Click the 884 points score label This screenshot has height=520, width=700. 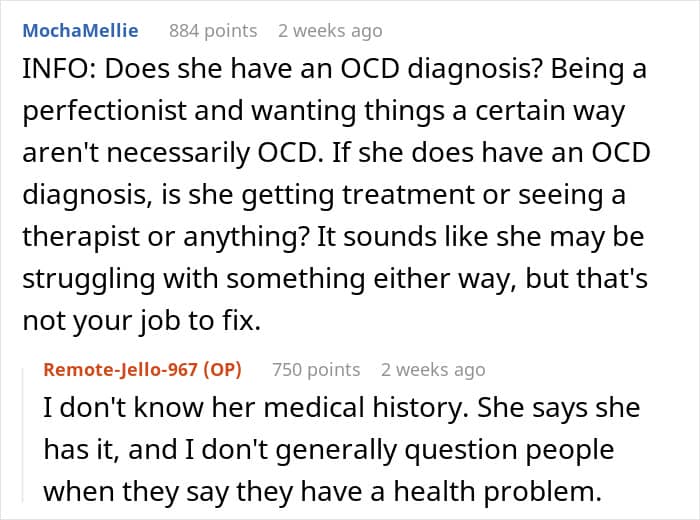213,31
